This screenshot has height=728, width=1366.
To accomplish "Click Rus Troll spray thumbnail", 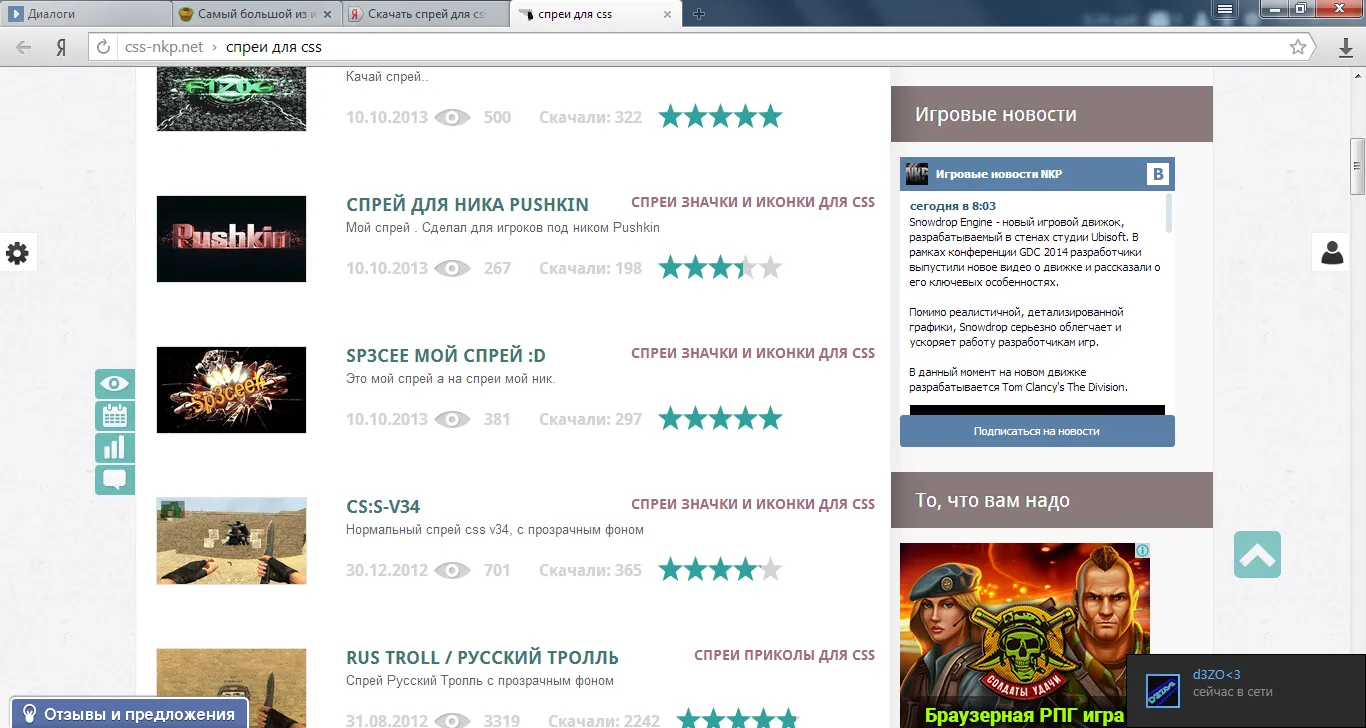I will [231, 688].
